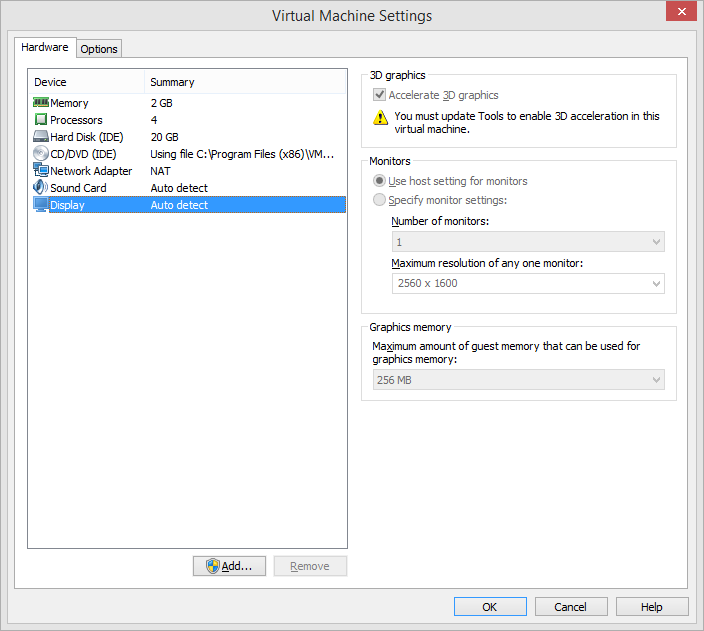
Task: Open the Number of monitors dropdown
Action: (x=528, y=242)
